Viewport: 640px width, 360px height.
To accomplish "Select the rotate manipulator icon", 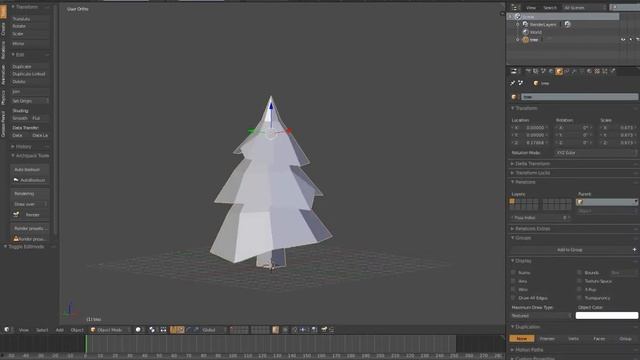I will click(189, 330).
